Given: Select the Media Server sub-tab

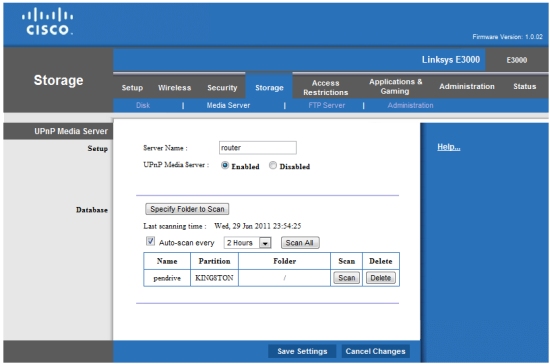Looking at the screenshot, I should [228, 105].
